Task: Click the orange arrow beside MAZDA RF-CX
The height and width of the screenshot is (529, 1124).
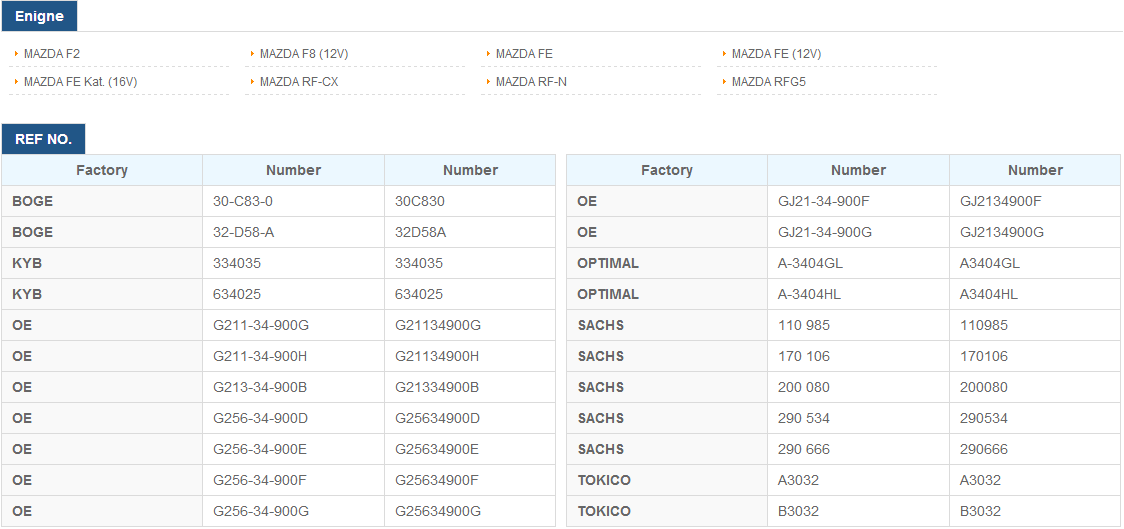Action: click(253, 82)
